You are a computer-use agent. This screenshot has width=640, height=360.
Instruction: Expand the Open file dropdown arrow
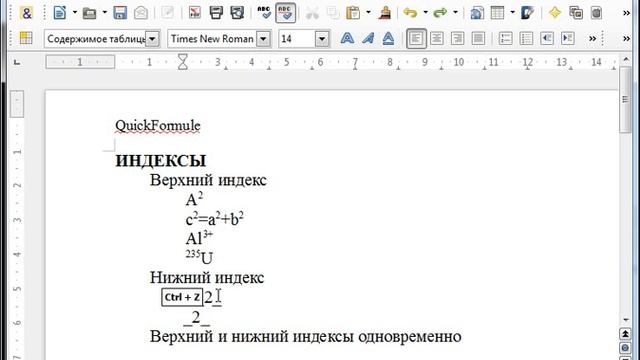pos(104,13)
